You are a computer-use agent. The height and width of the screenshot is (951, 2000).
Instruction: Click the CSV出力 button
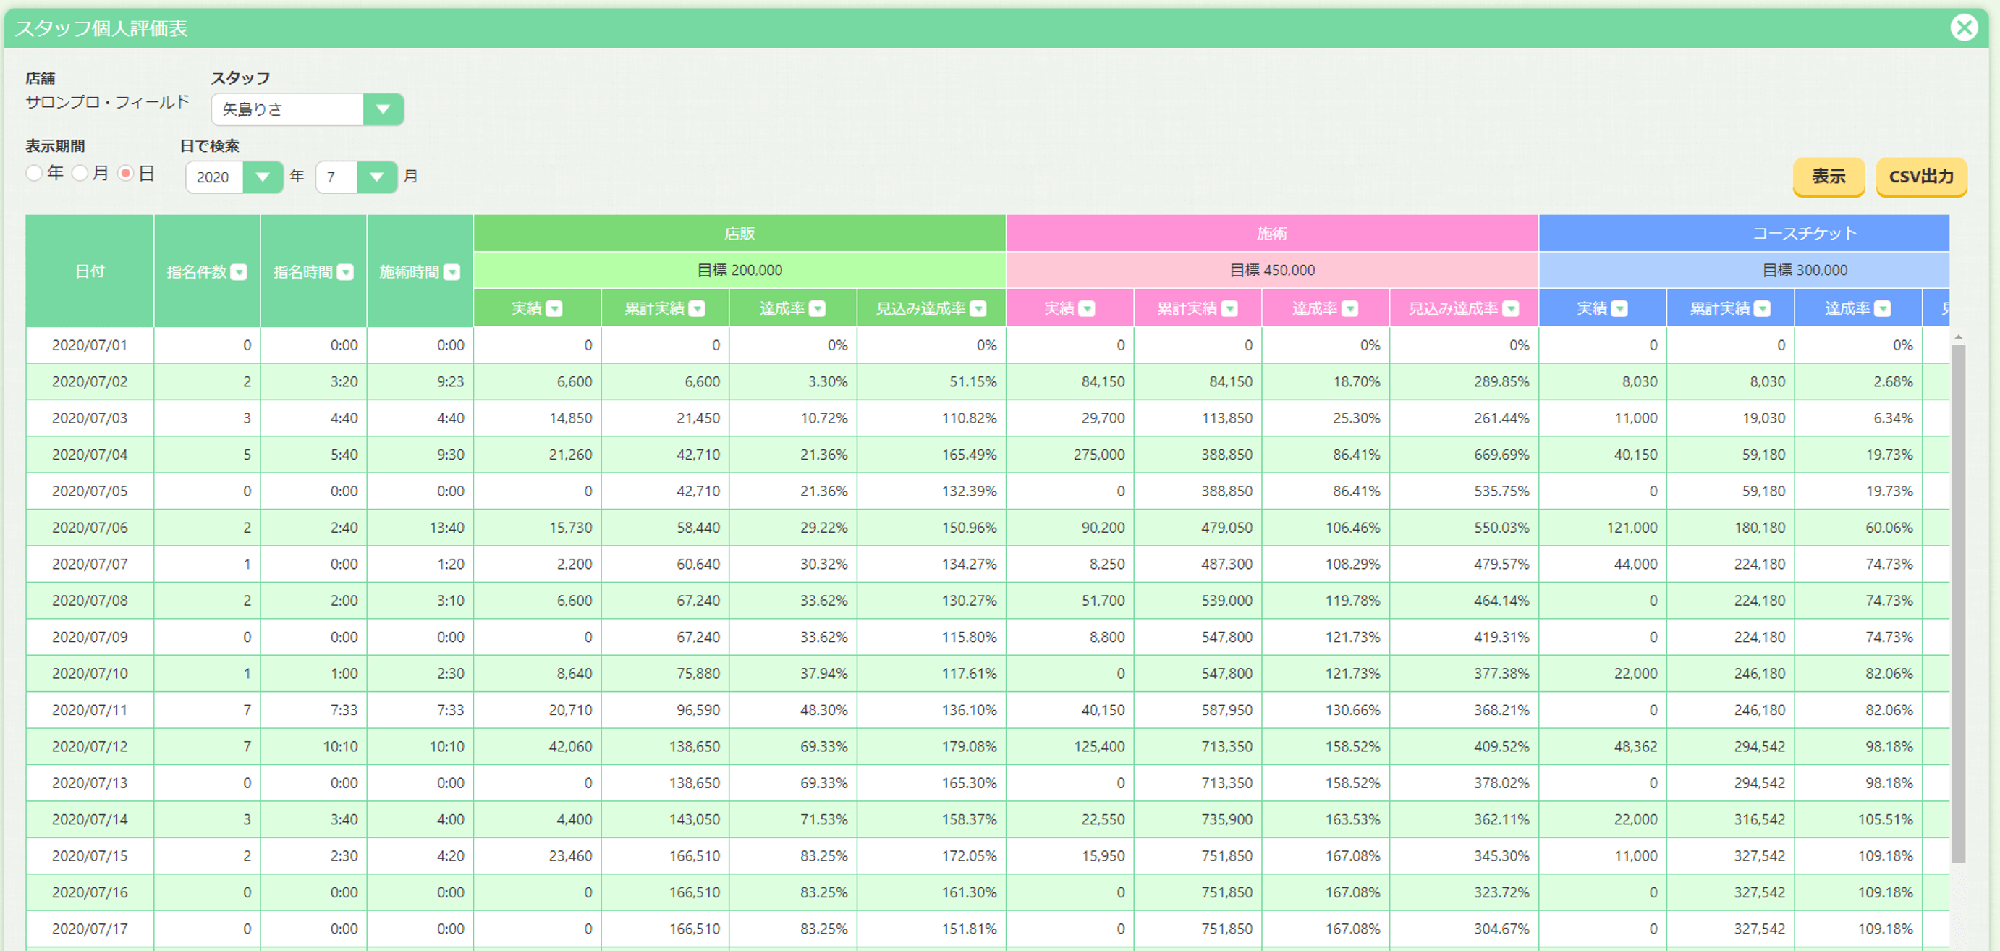pos(1921,176)
